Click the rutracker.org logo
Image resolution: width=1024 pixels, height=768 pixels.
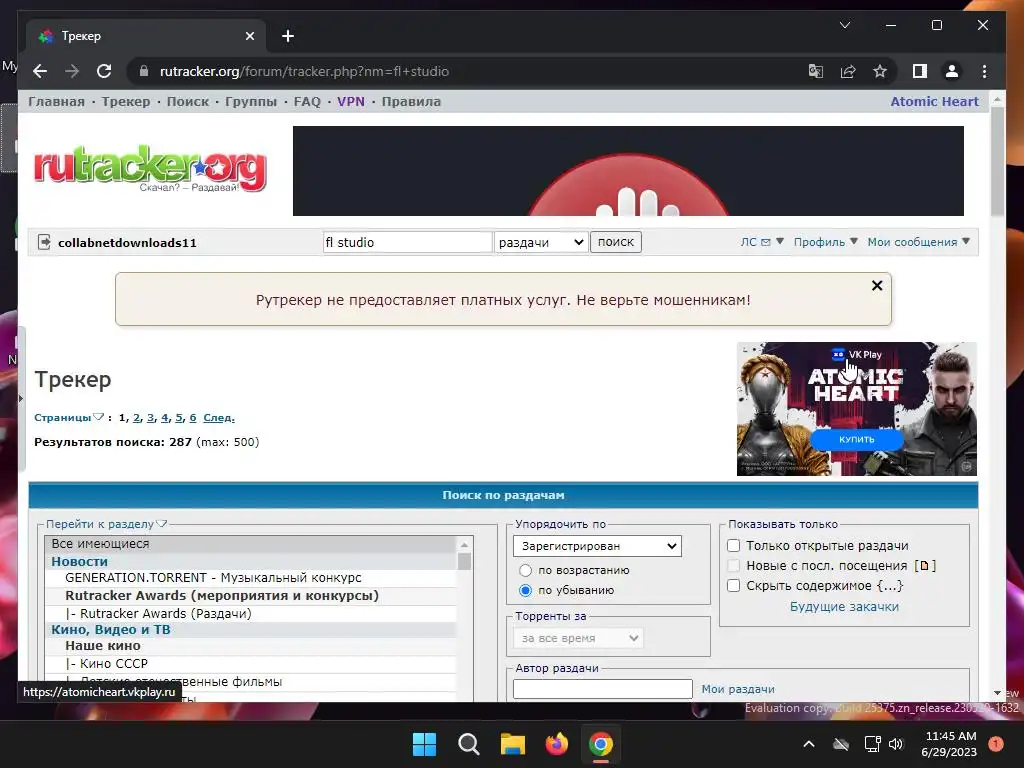(150, 168)
